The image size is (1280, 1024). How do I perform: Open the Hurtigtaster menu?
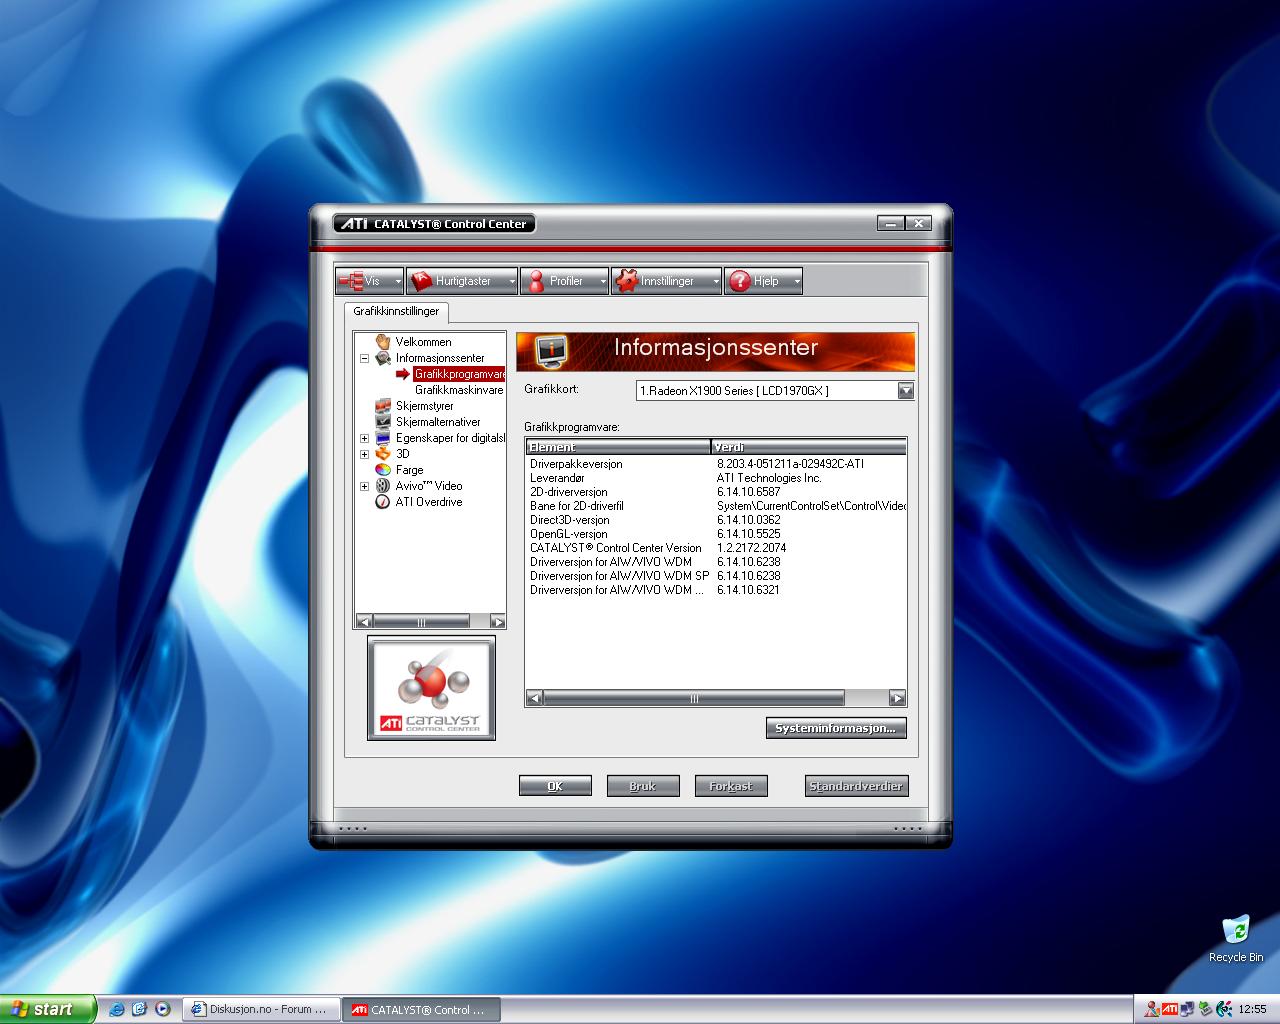pos(461,281)
